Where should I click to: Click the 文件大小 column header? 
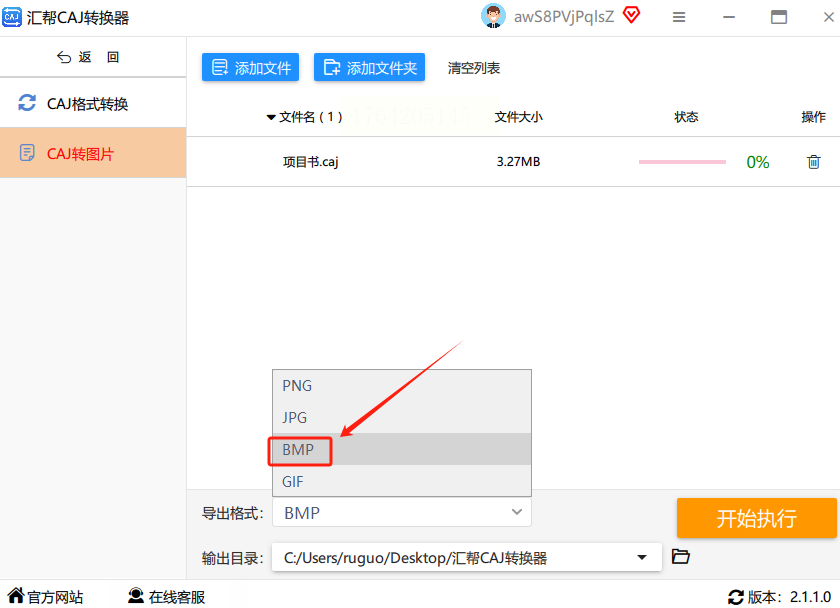coord(518,117)
